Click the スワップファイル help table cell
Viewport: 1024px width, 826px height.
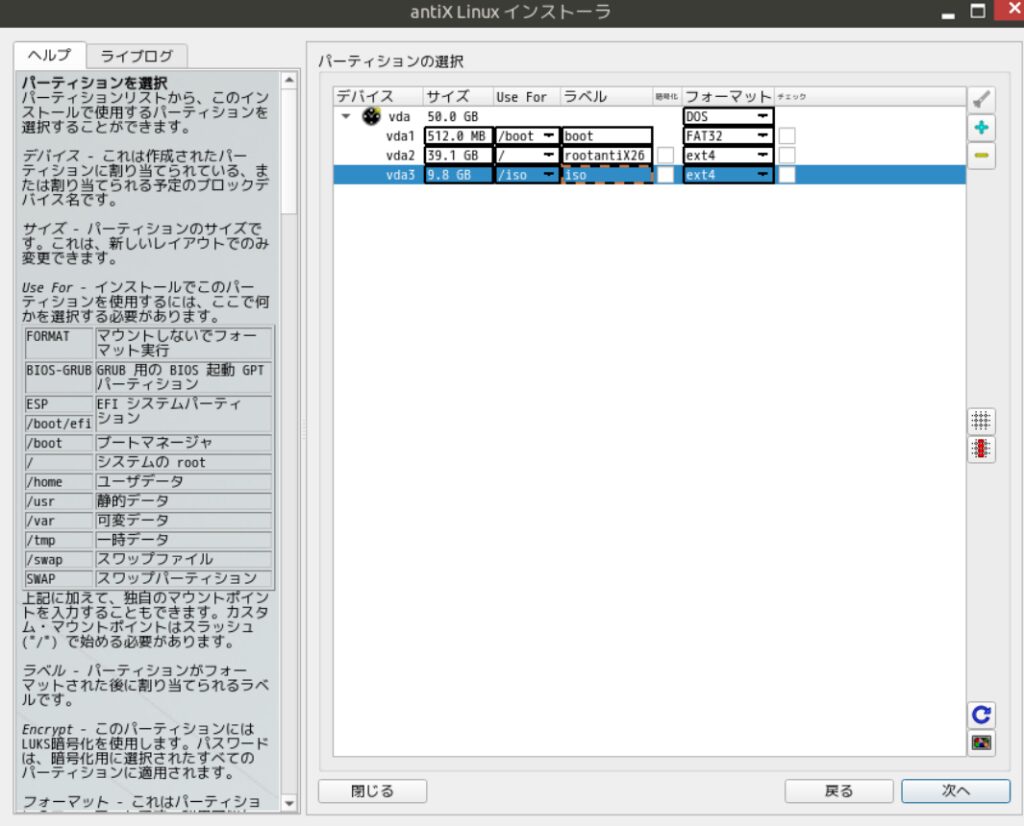pyautogui.click(x=184, y=560)
